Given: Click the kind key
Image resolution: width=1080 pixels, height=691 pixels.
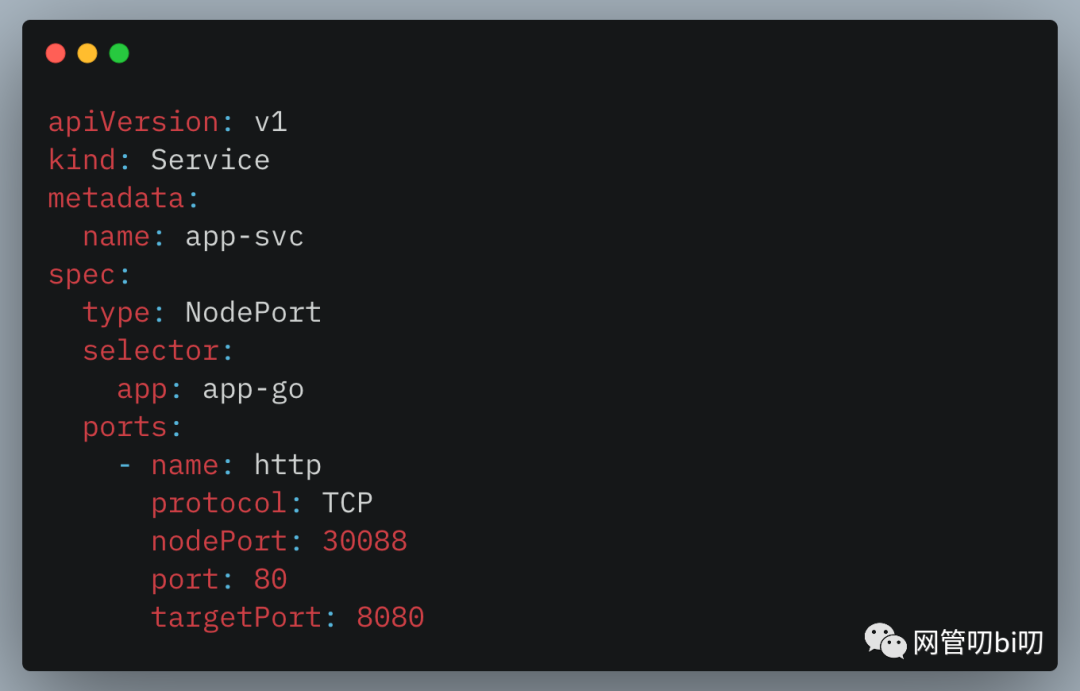Looking at the screenshot, I should [x=82, y=160].
